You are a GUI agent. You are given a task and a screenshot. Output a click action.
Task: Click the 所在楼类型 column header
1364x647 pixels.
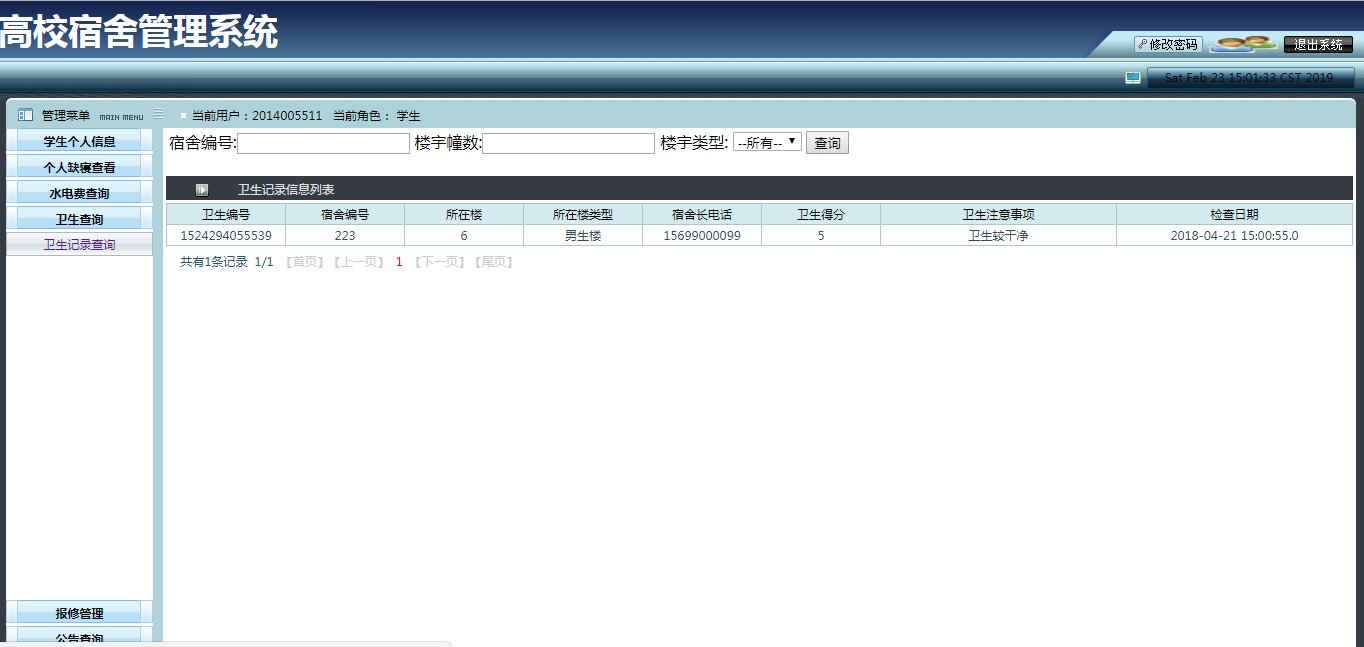pos(583,214)
